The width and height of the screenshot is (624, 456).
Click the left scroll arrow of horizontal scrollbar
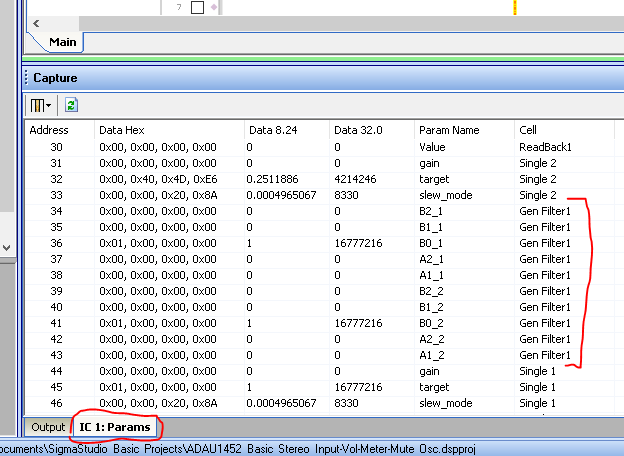[x=36, y=23]
